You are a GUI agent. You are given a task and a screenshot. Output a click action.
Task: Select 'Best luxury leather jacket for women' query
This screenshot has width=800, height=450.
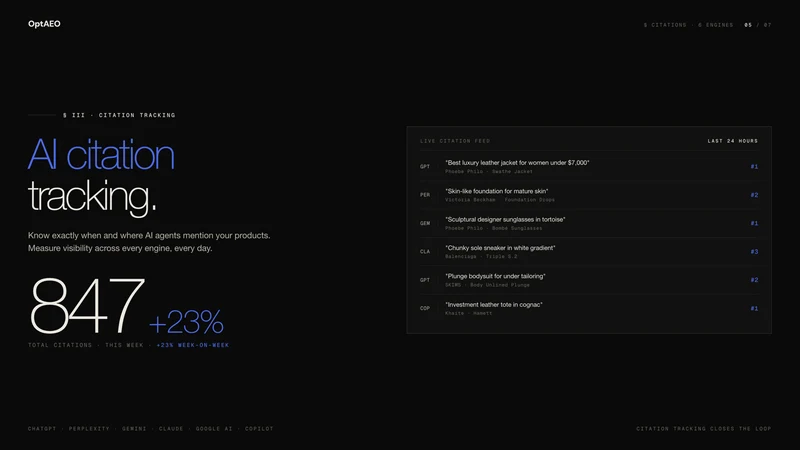pyautogui.click(x=517, y=163)
